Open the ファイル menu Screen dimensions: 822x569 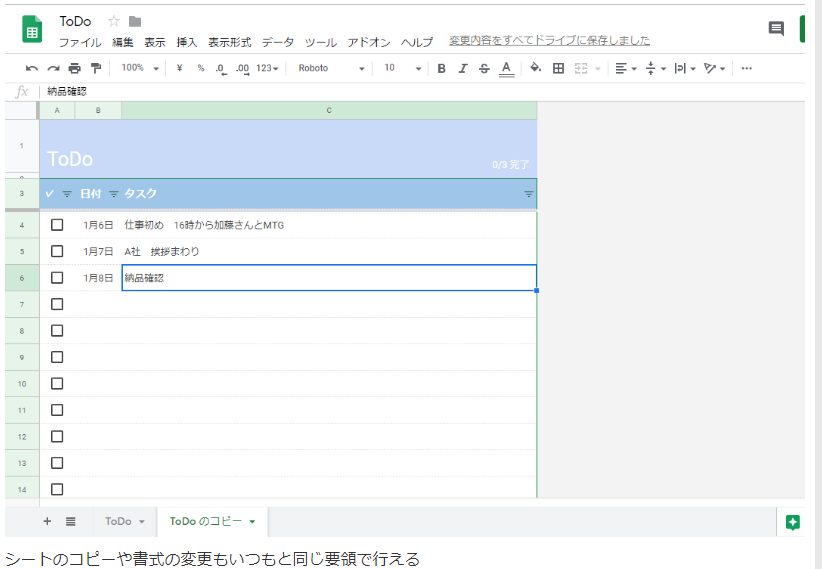point(80,42)
